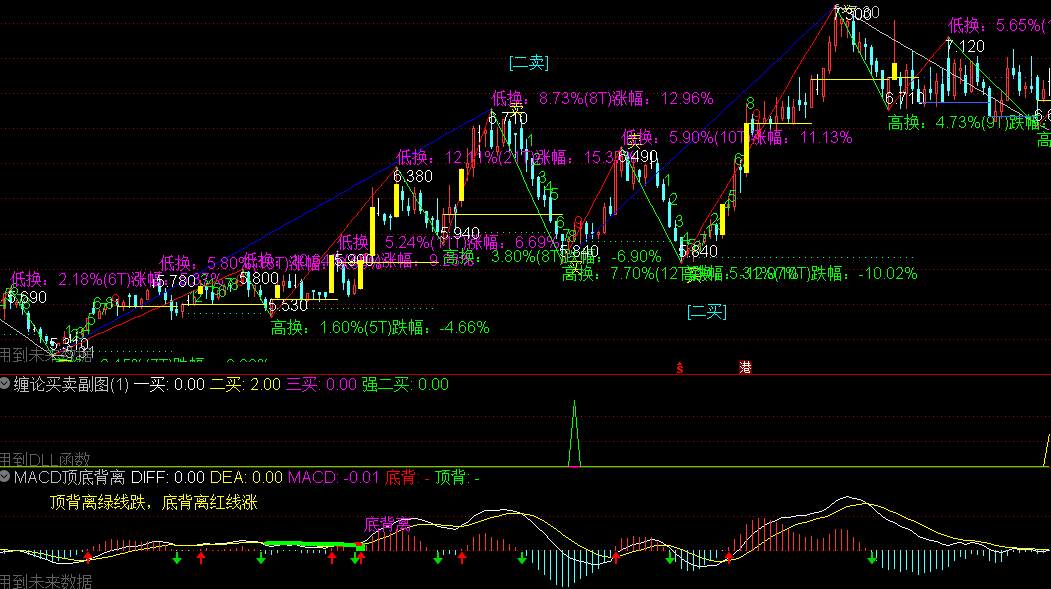Click the 低换: 8.73%(8T)涨幅: 12.96% annotation

pyautogui.click(x=603, y=99)
